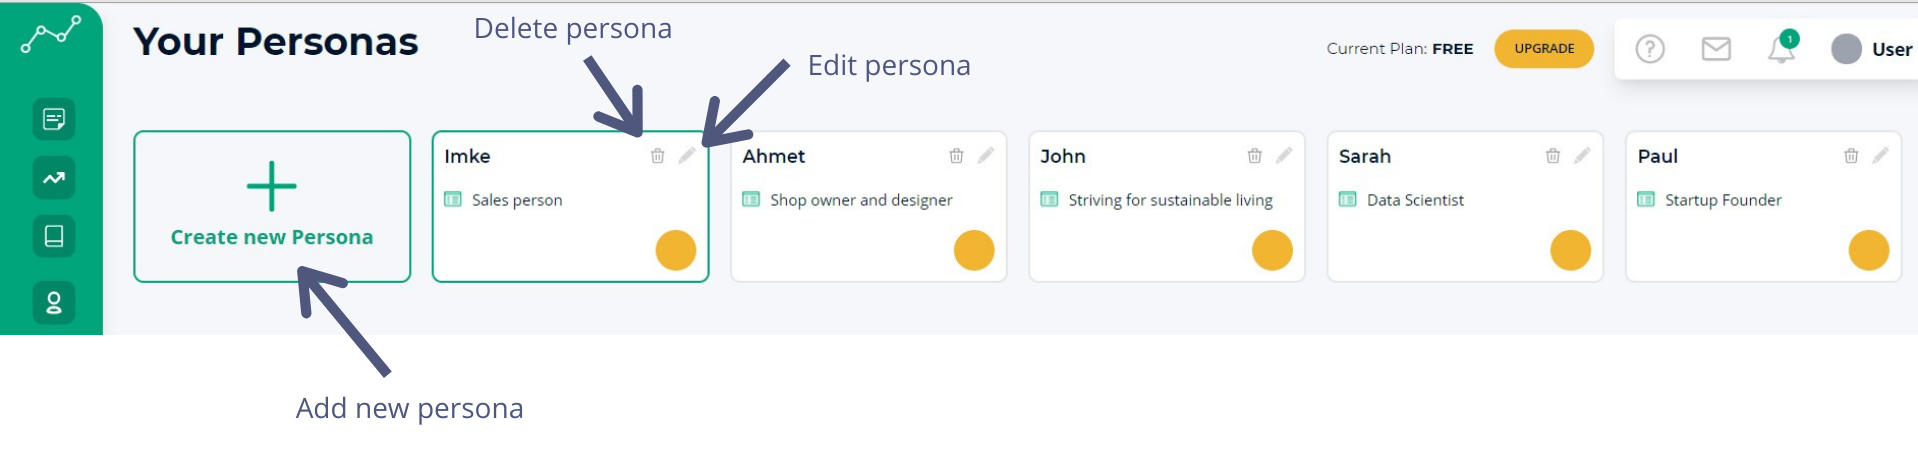The image size is (1918, 457).
Task: Click the yellow circle on Paul's card
Action: pos(1868,250)
